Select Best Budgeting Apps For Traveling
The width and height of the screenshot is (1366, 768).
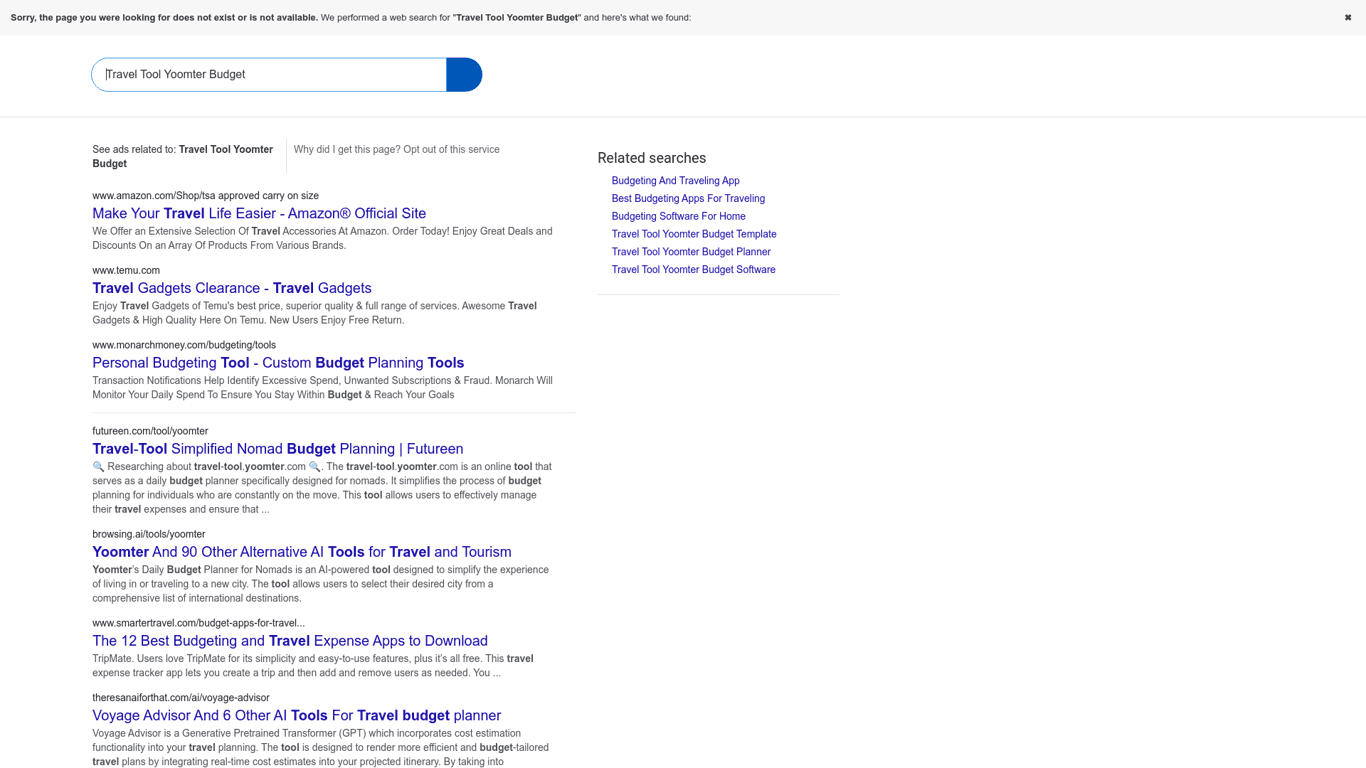[688, 199]
